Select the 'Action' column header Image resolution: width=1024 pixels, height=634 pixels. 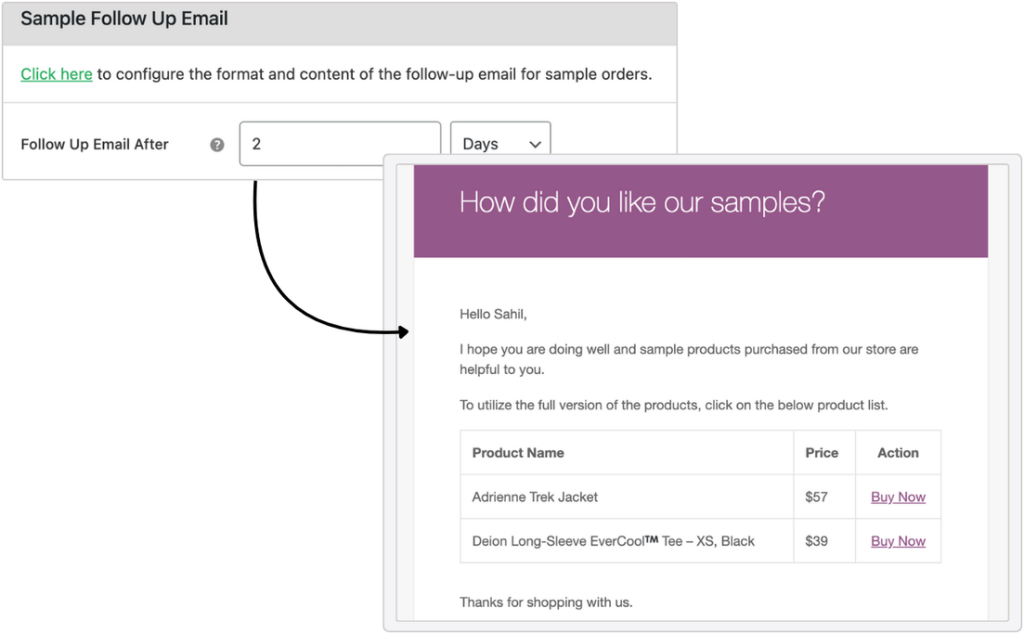pyautogui.click(x=898, y=453)
